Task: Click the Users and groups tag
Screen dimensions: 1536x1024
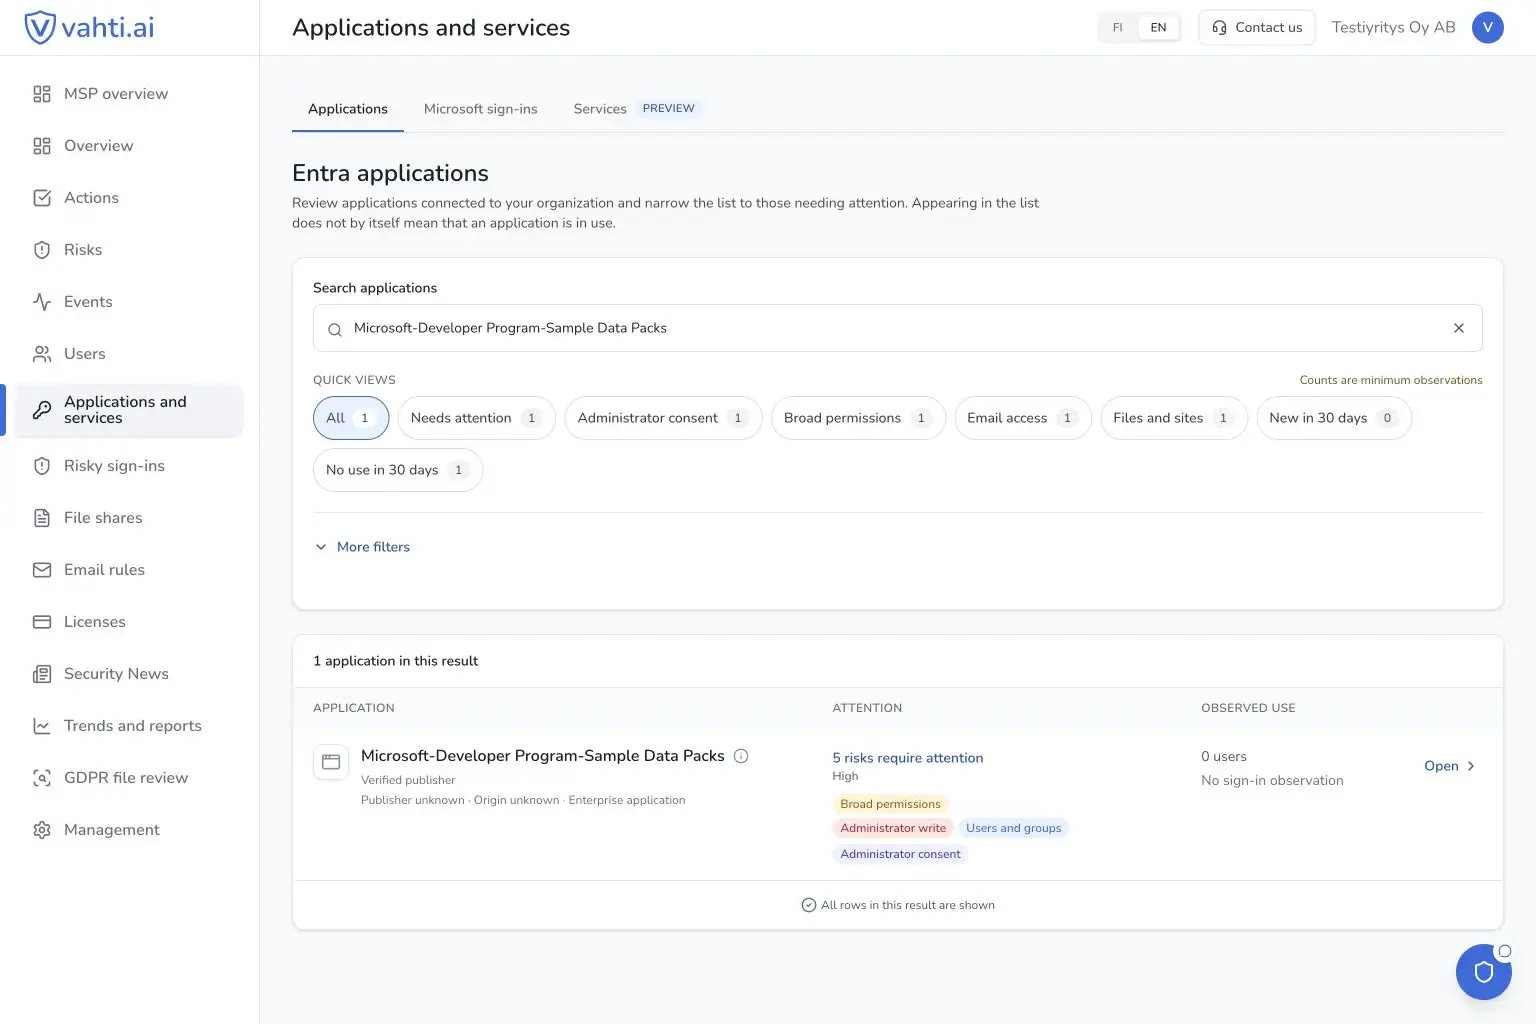Action: click(x=1013, y=828)
